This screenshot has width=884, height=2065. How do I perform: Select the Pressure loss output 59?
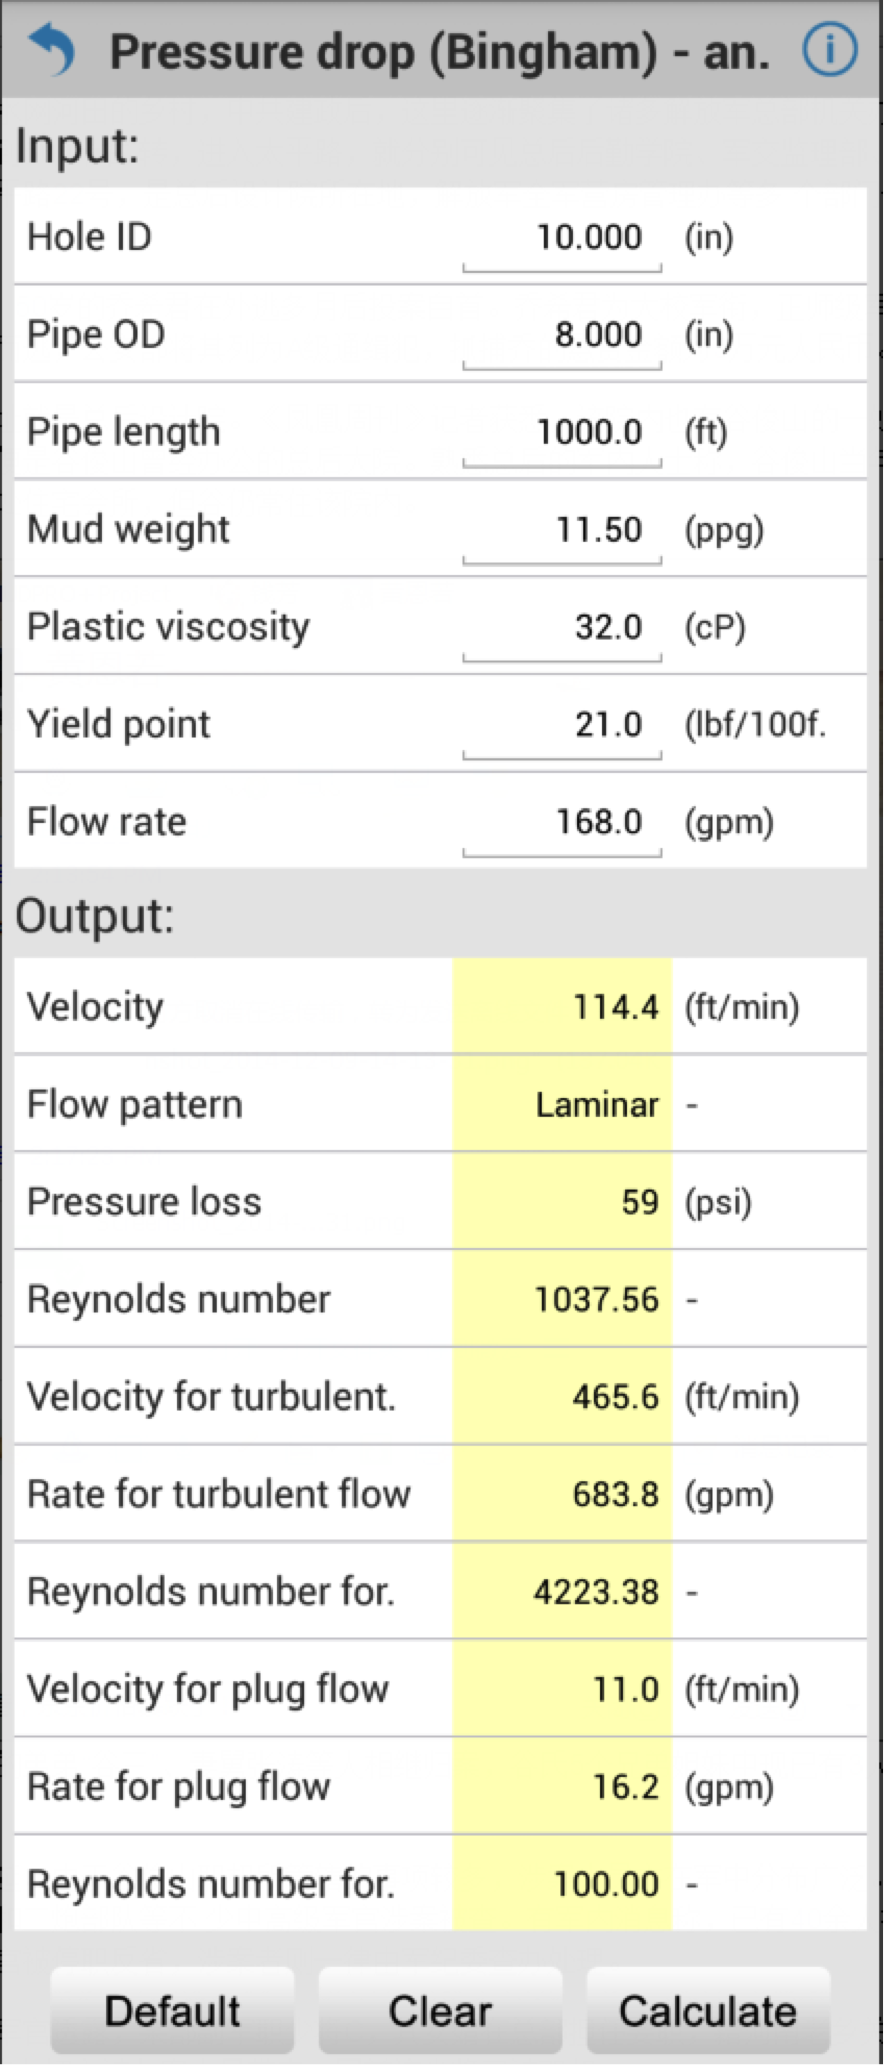(x=562, y=1201)
